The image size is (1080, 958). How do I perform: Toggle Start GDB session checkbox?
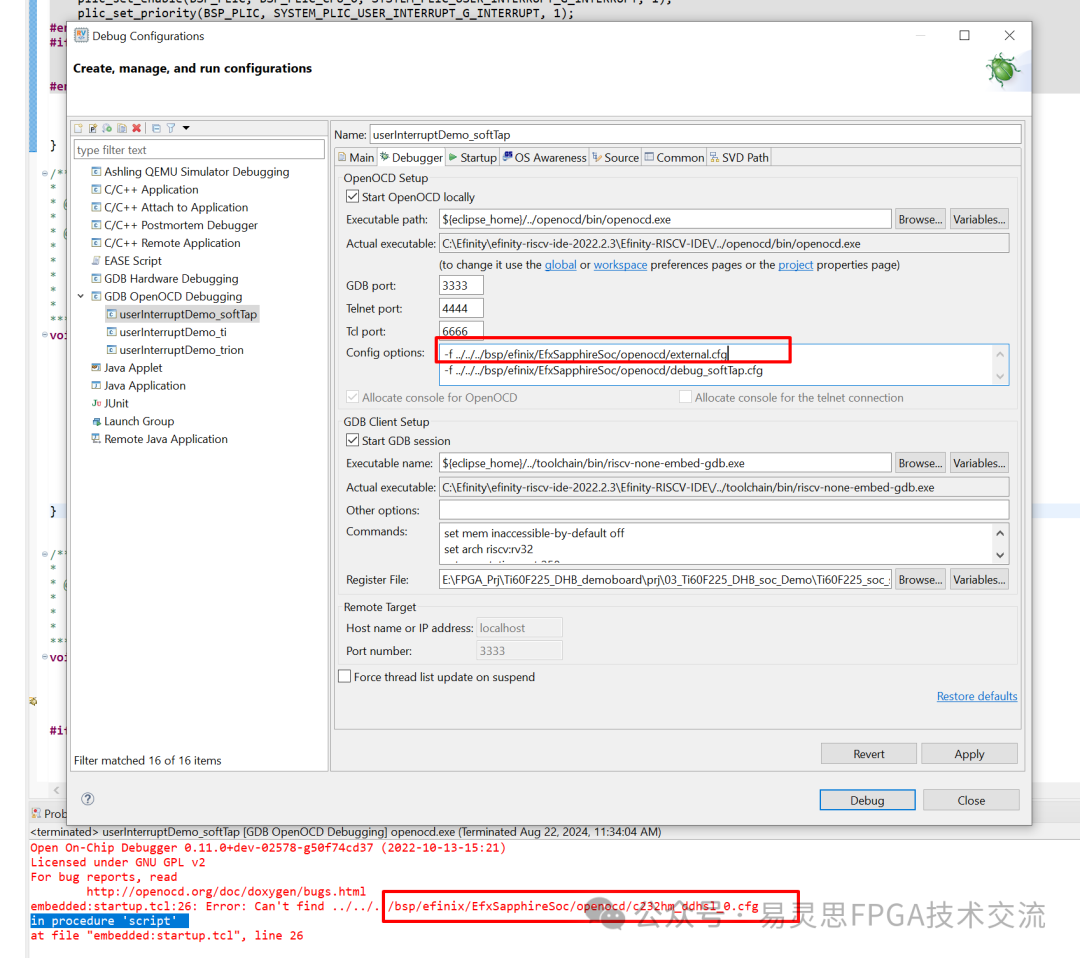click(x=353, y=441)
